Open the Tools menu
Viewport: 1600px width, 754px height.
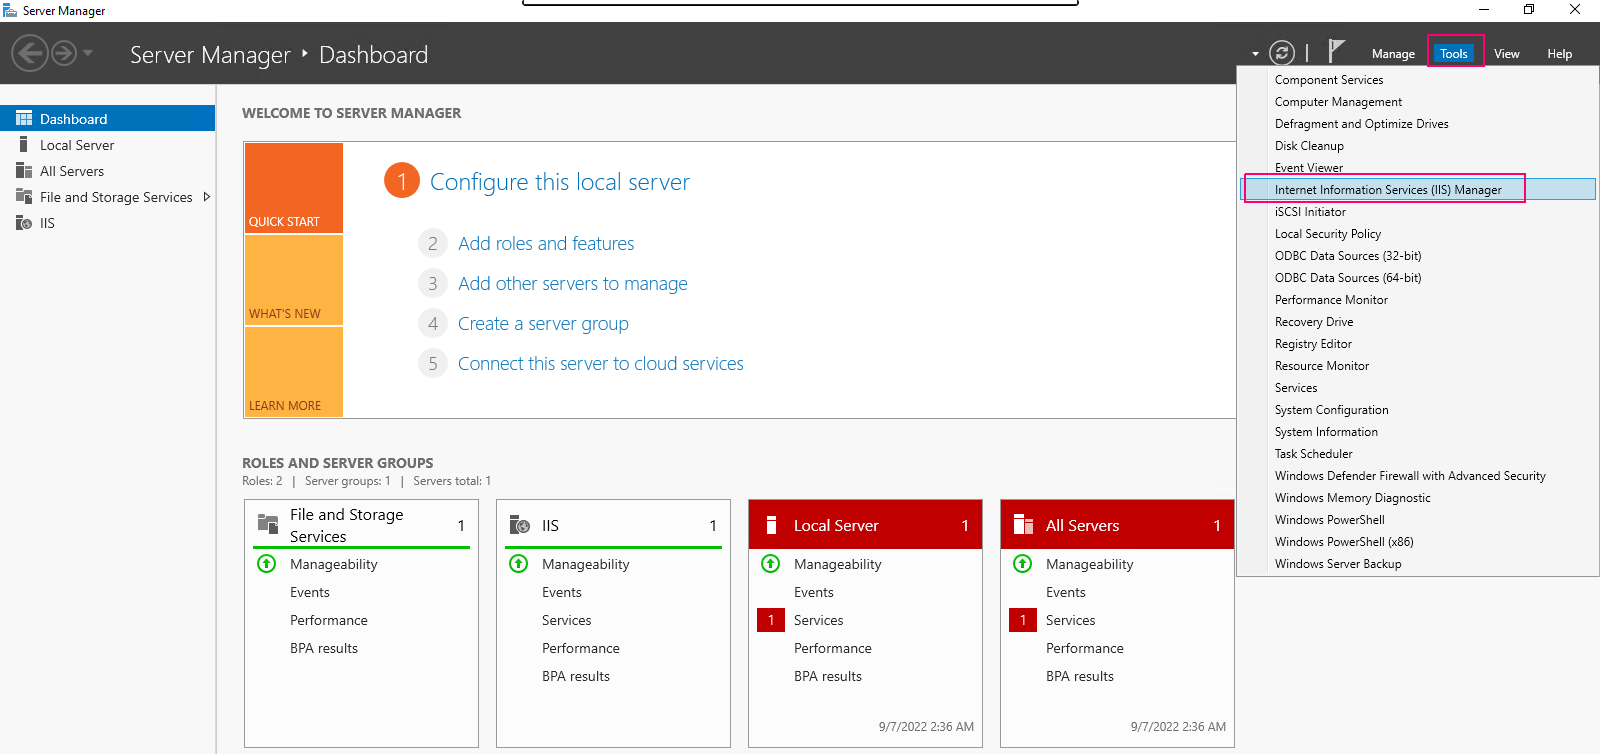[1454, 54]
